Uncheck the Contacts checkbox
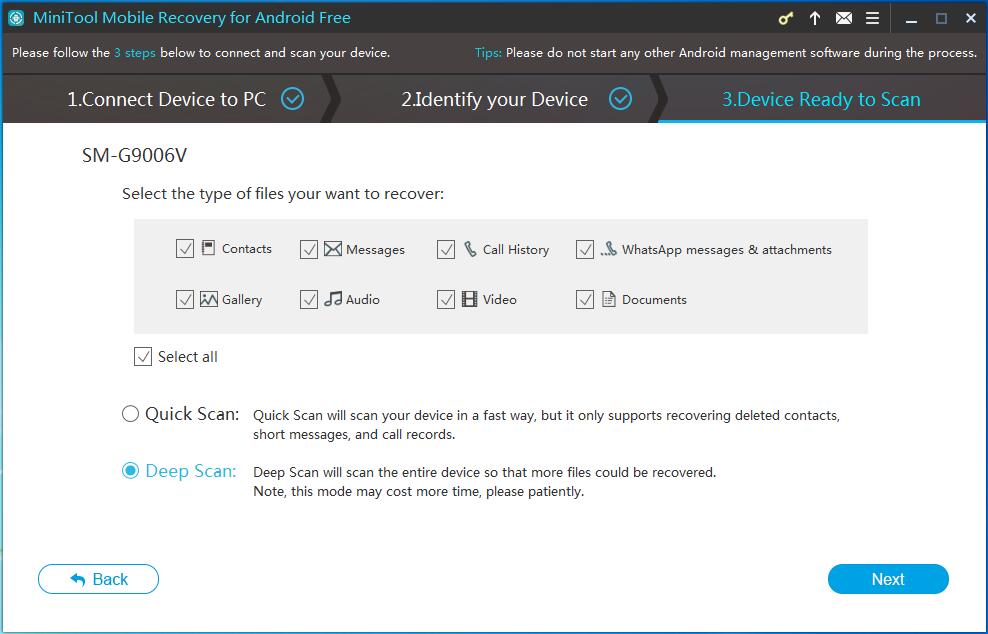 pyautogui.click(x=185, y=249)
